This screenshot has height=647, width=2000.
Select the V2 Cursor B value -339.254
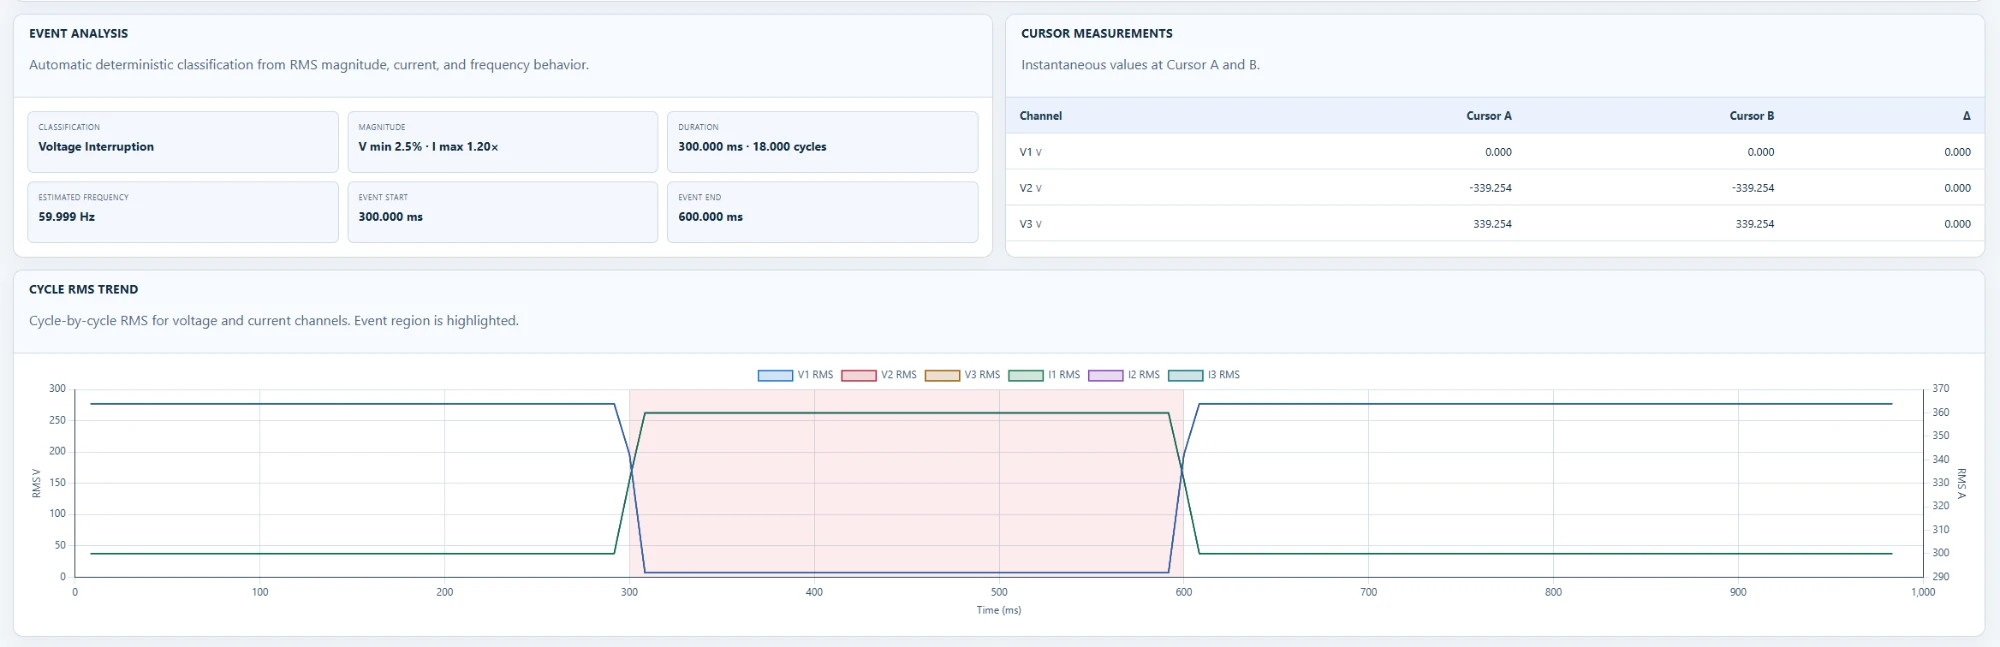[x=1752, y=188]
